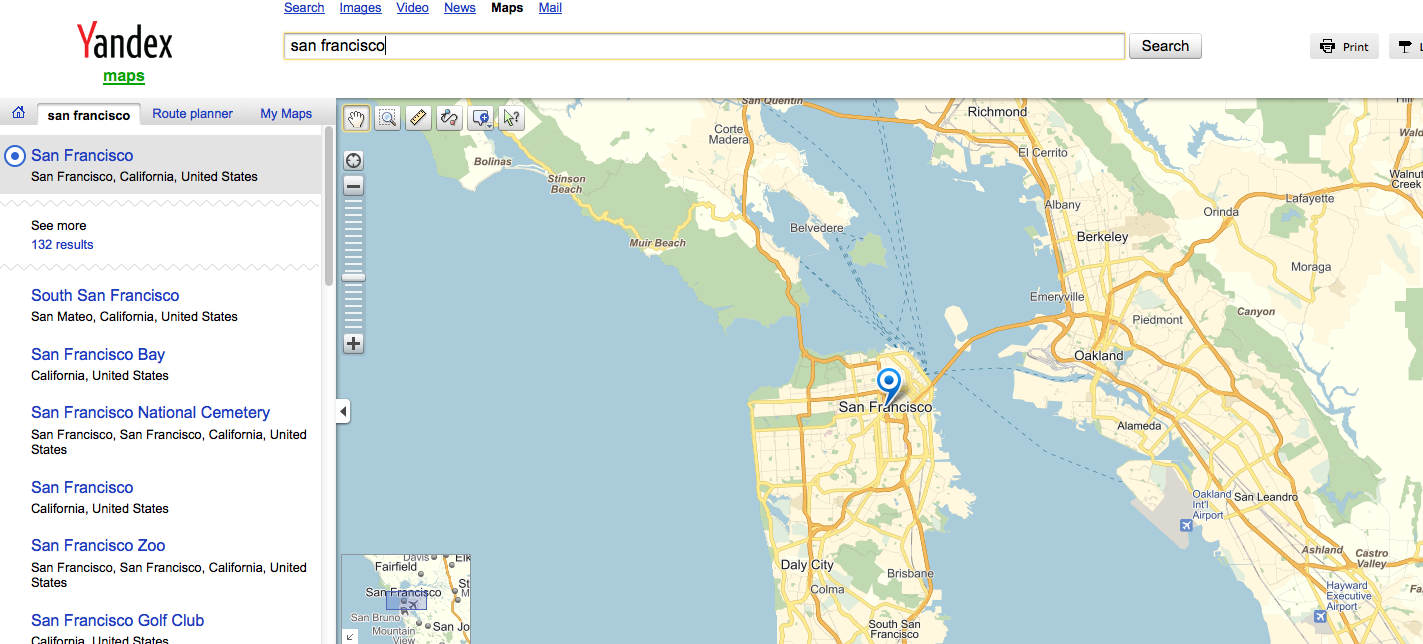Select the add placemark tool
Image resolution: width=1423 pixels, height=644 pixels.
477,118
